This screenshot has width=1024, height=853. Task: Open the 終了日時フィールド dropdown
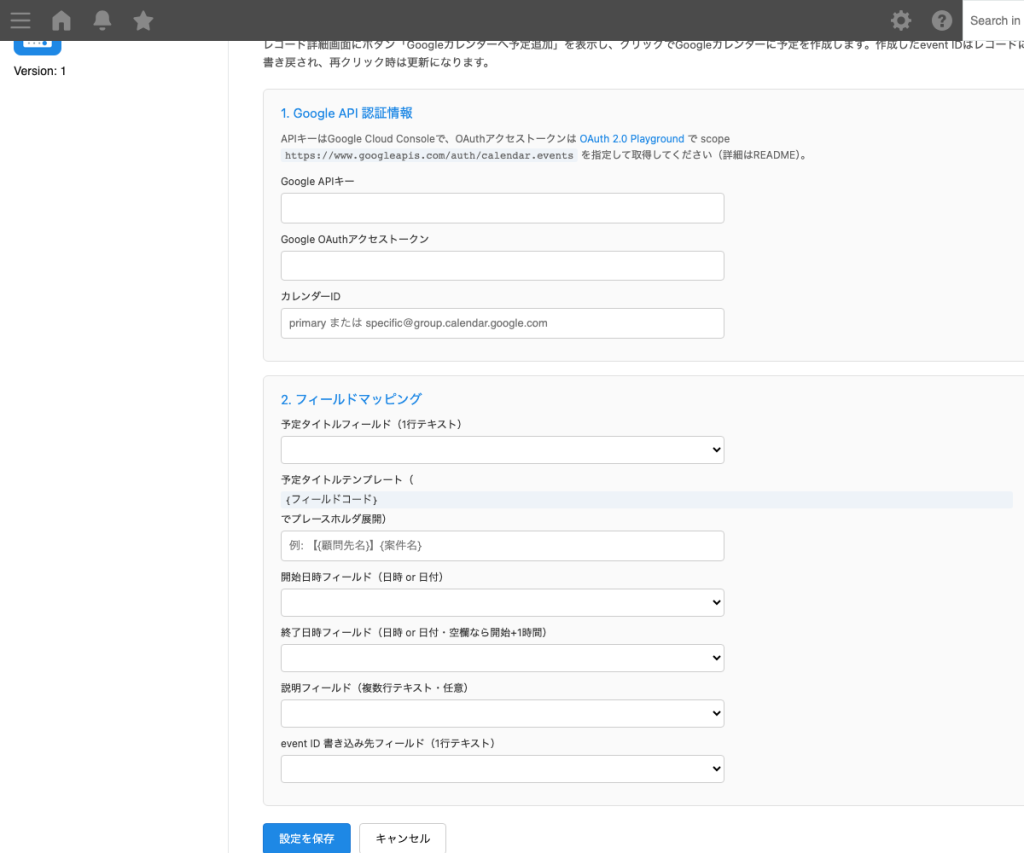pos(502,657)
